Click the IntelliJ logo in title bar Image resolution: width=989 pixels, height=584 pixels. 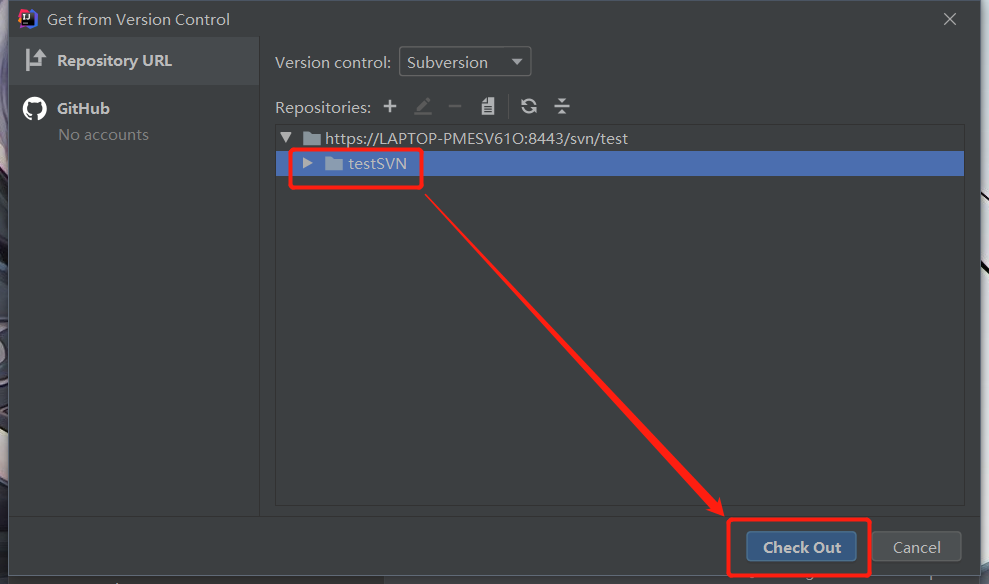point(27,19)
